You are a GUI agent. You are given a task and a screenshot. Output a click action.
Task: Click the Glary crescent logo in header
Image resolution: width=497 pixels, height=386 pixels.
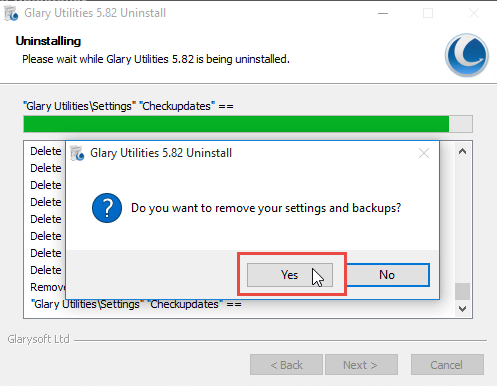tap(467, 55)
